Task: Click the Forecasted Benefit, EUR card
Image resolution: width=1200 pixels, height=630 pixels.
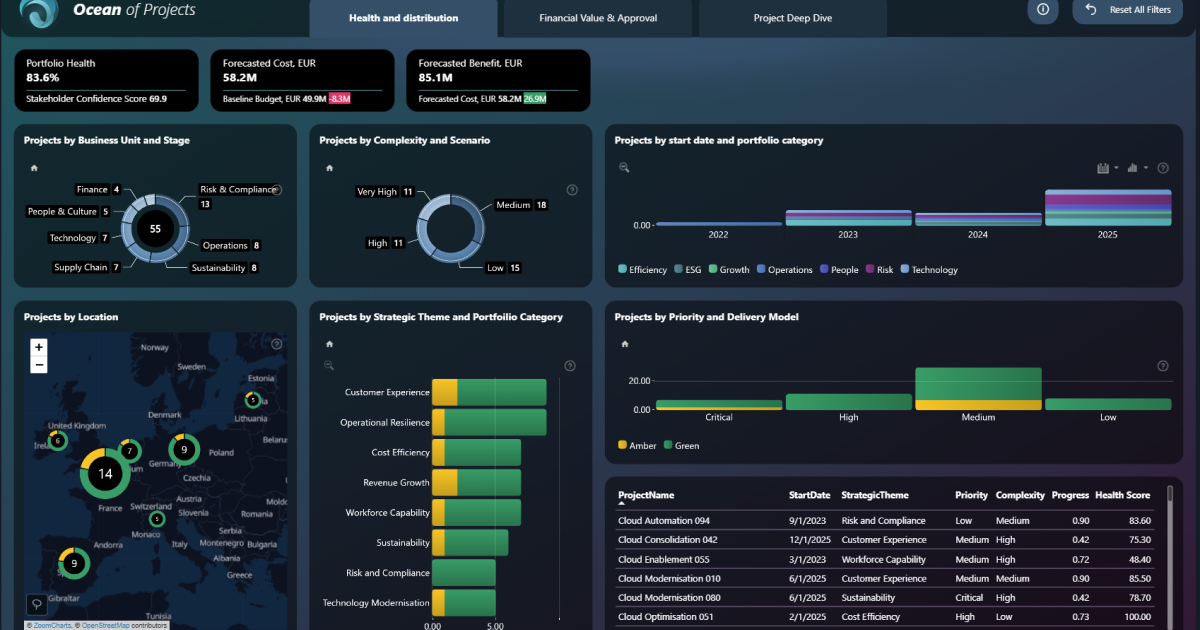Action: point(499,81)
